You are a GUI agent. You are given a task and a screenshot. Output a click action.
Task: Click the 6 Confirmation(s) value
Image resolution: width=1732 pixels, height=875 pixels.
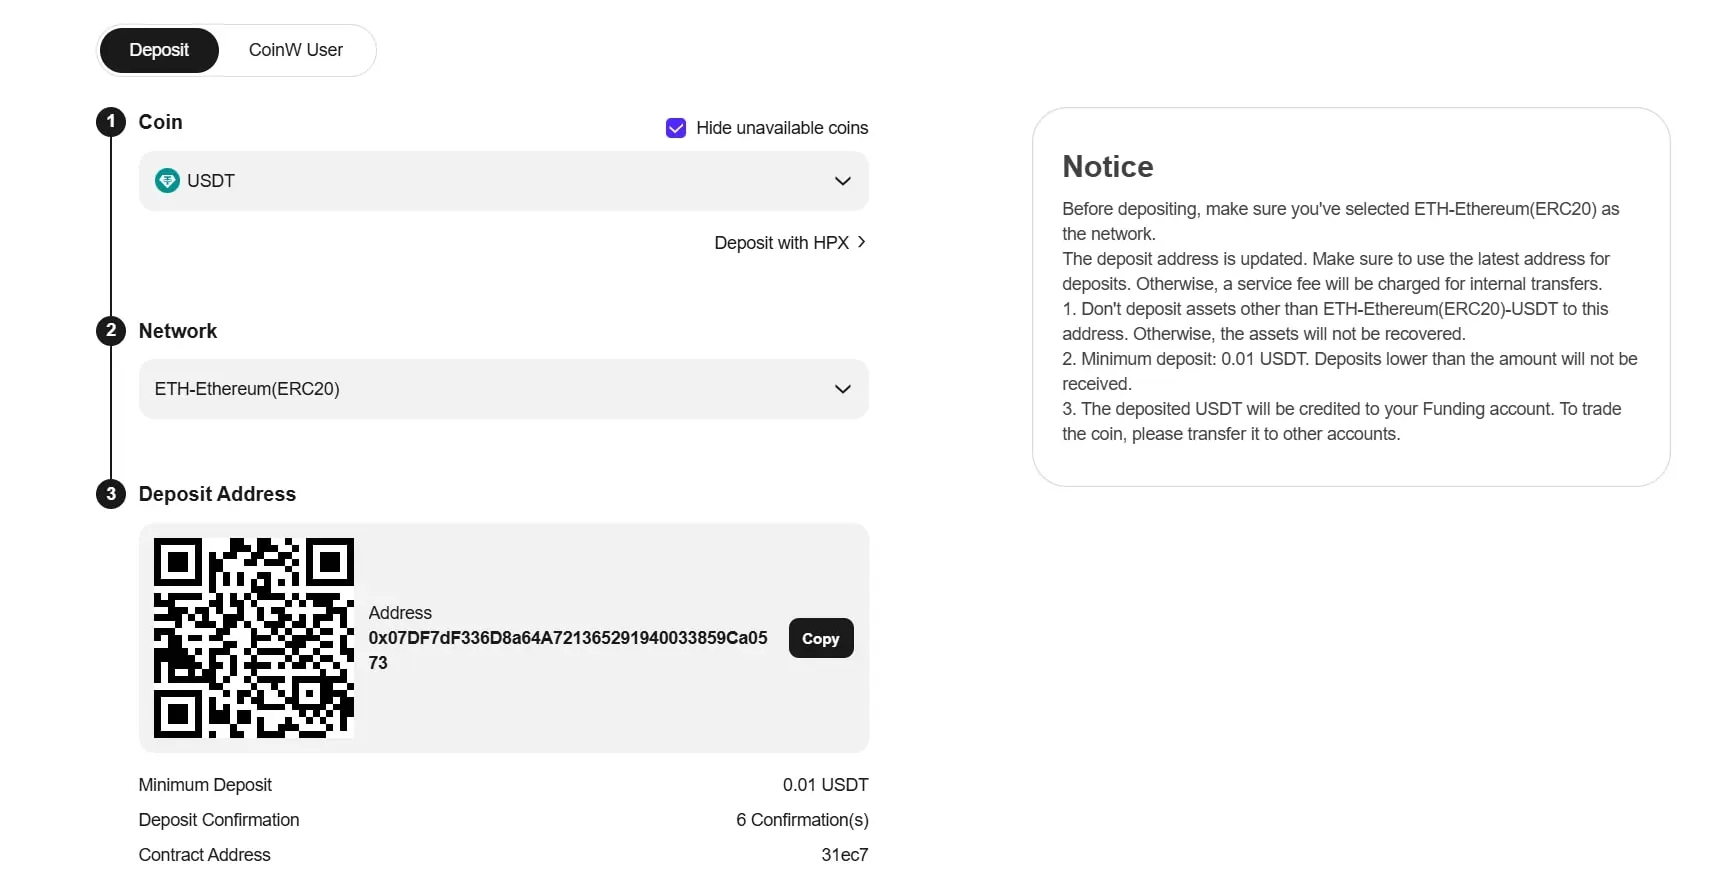point(802,820)
